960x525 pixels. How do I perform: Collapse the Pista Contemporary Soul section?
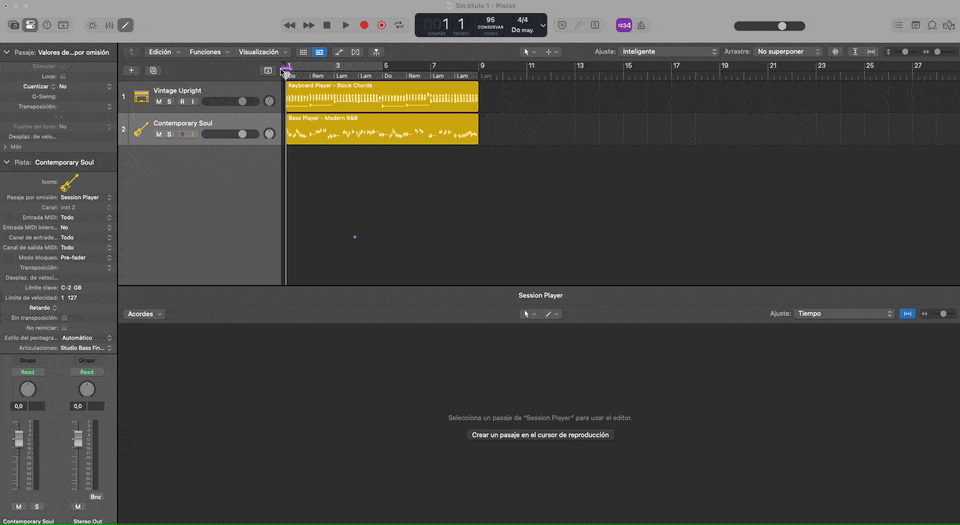(x=7, y=162)
